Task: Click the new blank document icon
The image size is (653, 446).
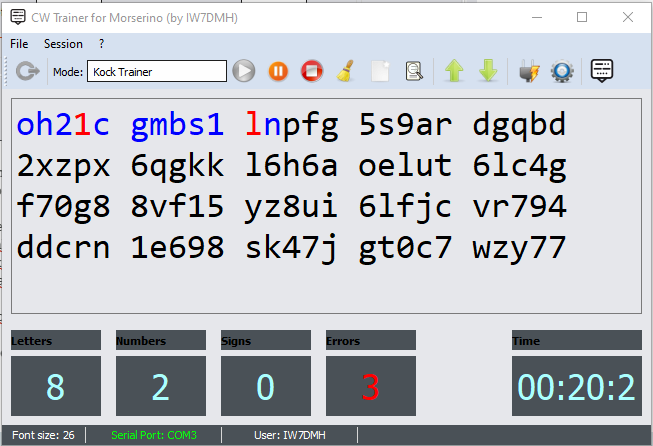Action: [x=380, y=71]
